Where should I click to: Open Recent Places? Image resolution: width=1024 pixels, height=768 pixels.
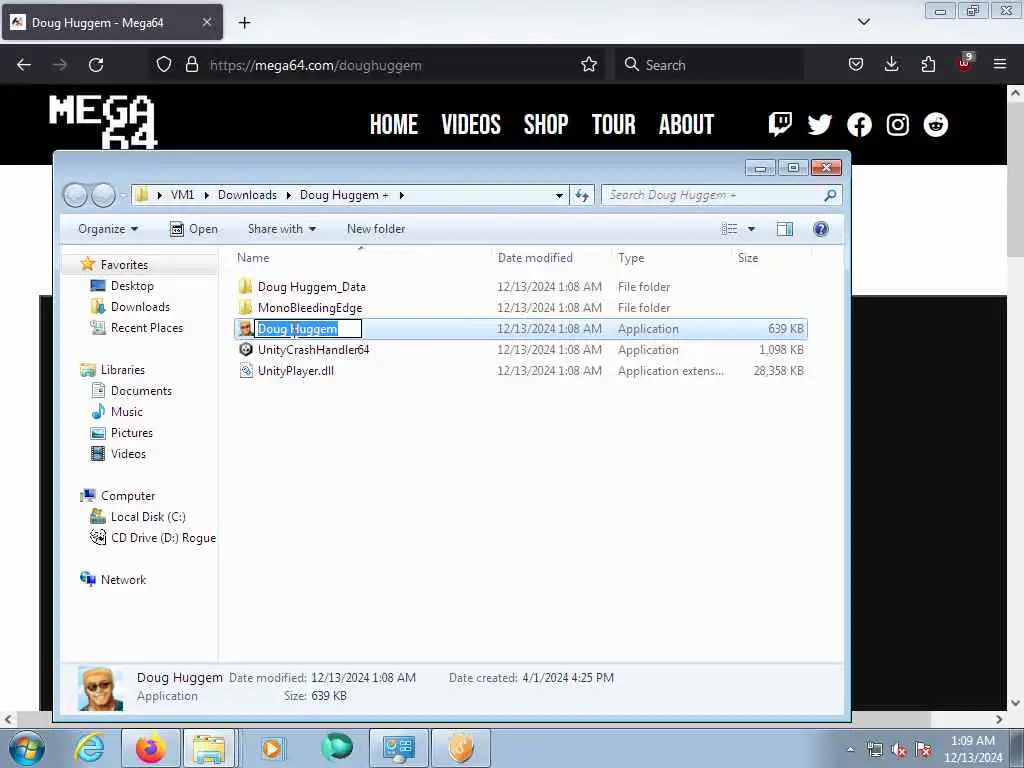(x=146, y=327)
